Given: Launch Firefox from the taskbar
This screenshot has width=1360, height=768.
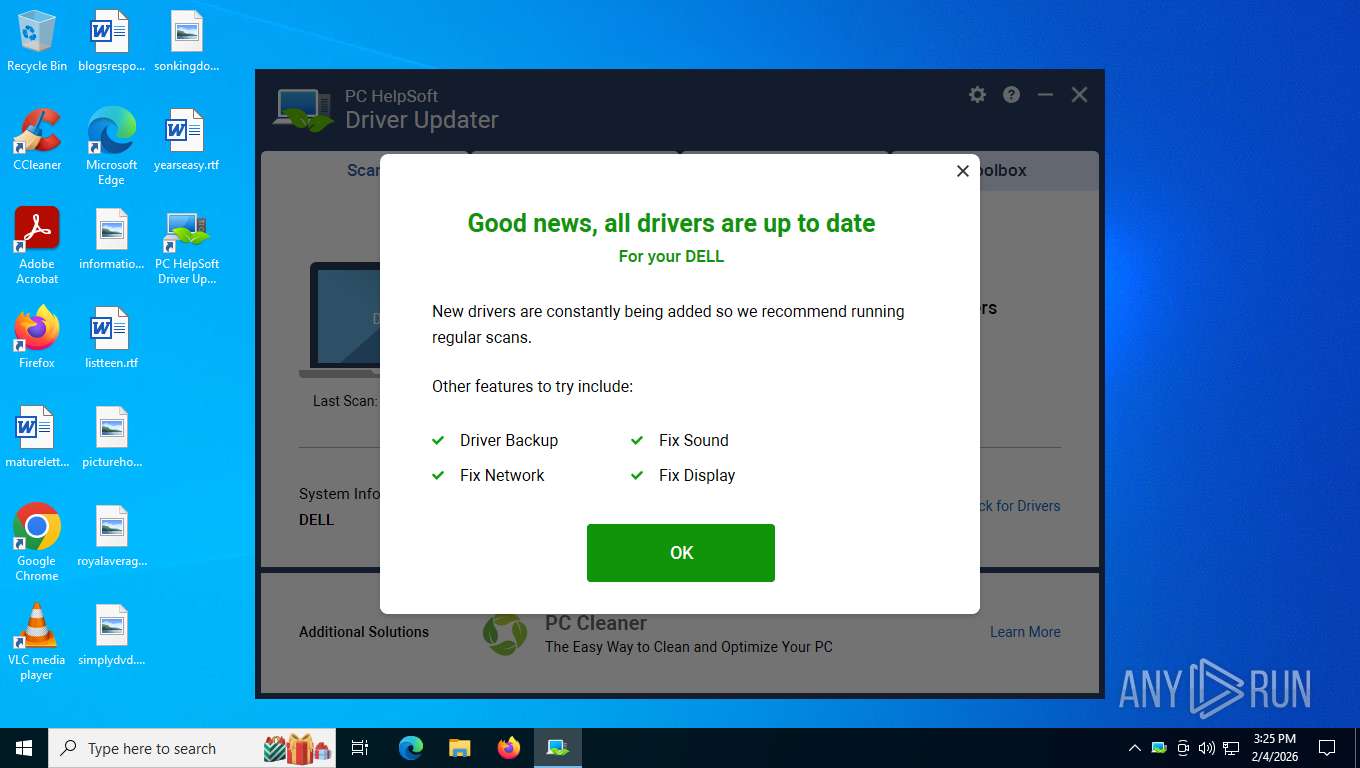Looking at the screenshot, I should pyautogui.click(x=508, y=748).
